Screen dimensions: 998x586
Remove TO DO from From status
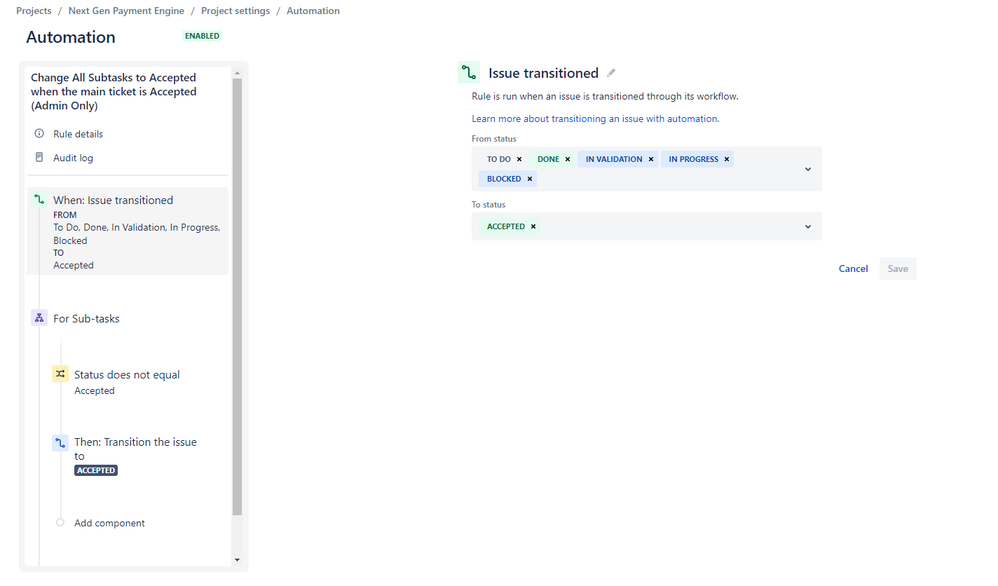click(x=519, y=159)
